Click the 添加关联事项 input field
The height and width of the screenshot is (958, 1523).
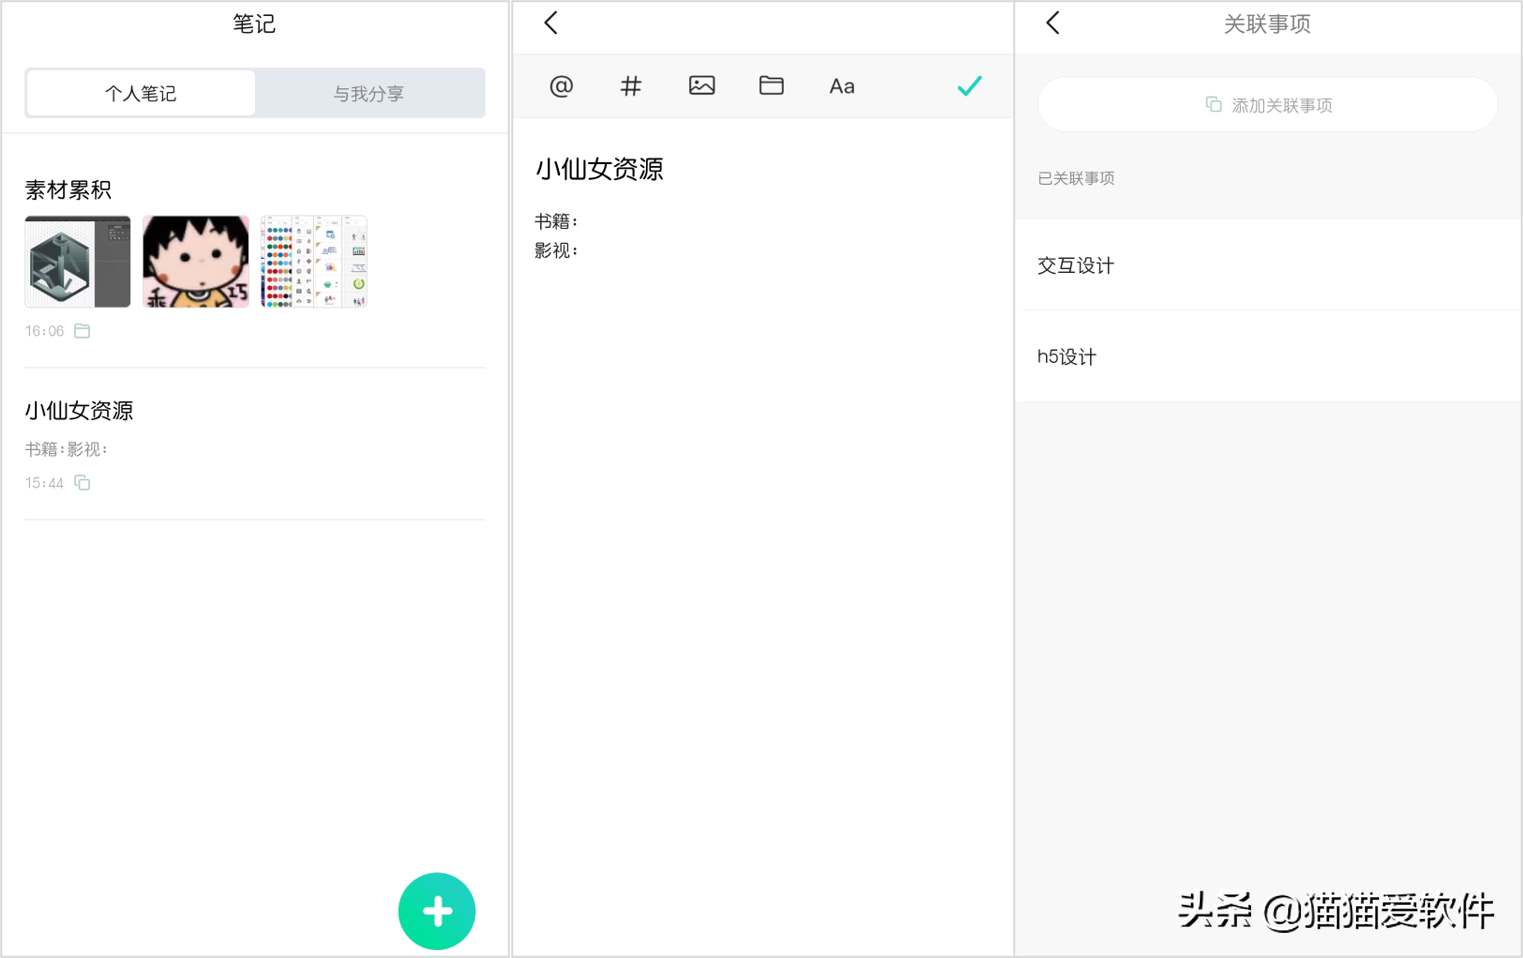pos(1266,104)
